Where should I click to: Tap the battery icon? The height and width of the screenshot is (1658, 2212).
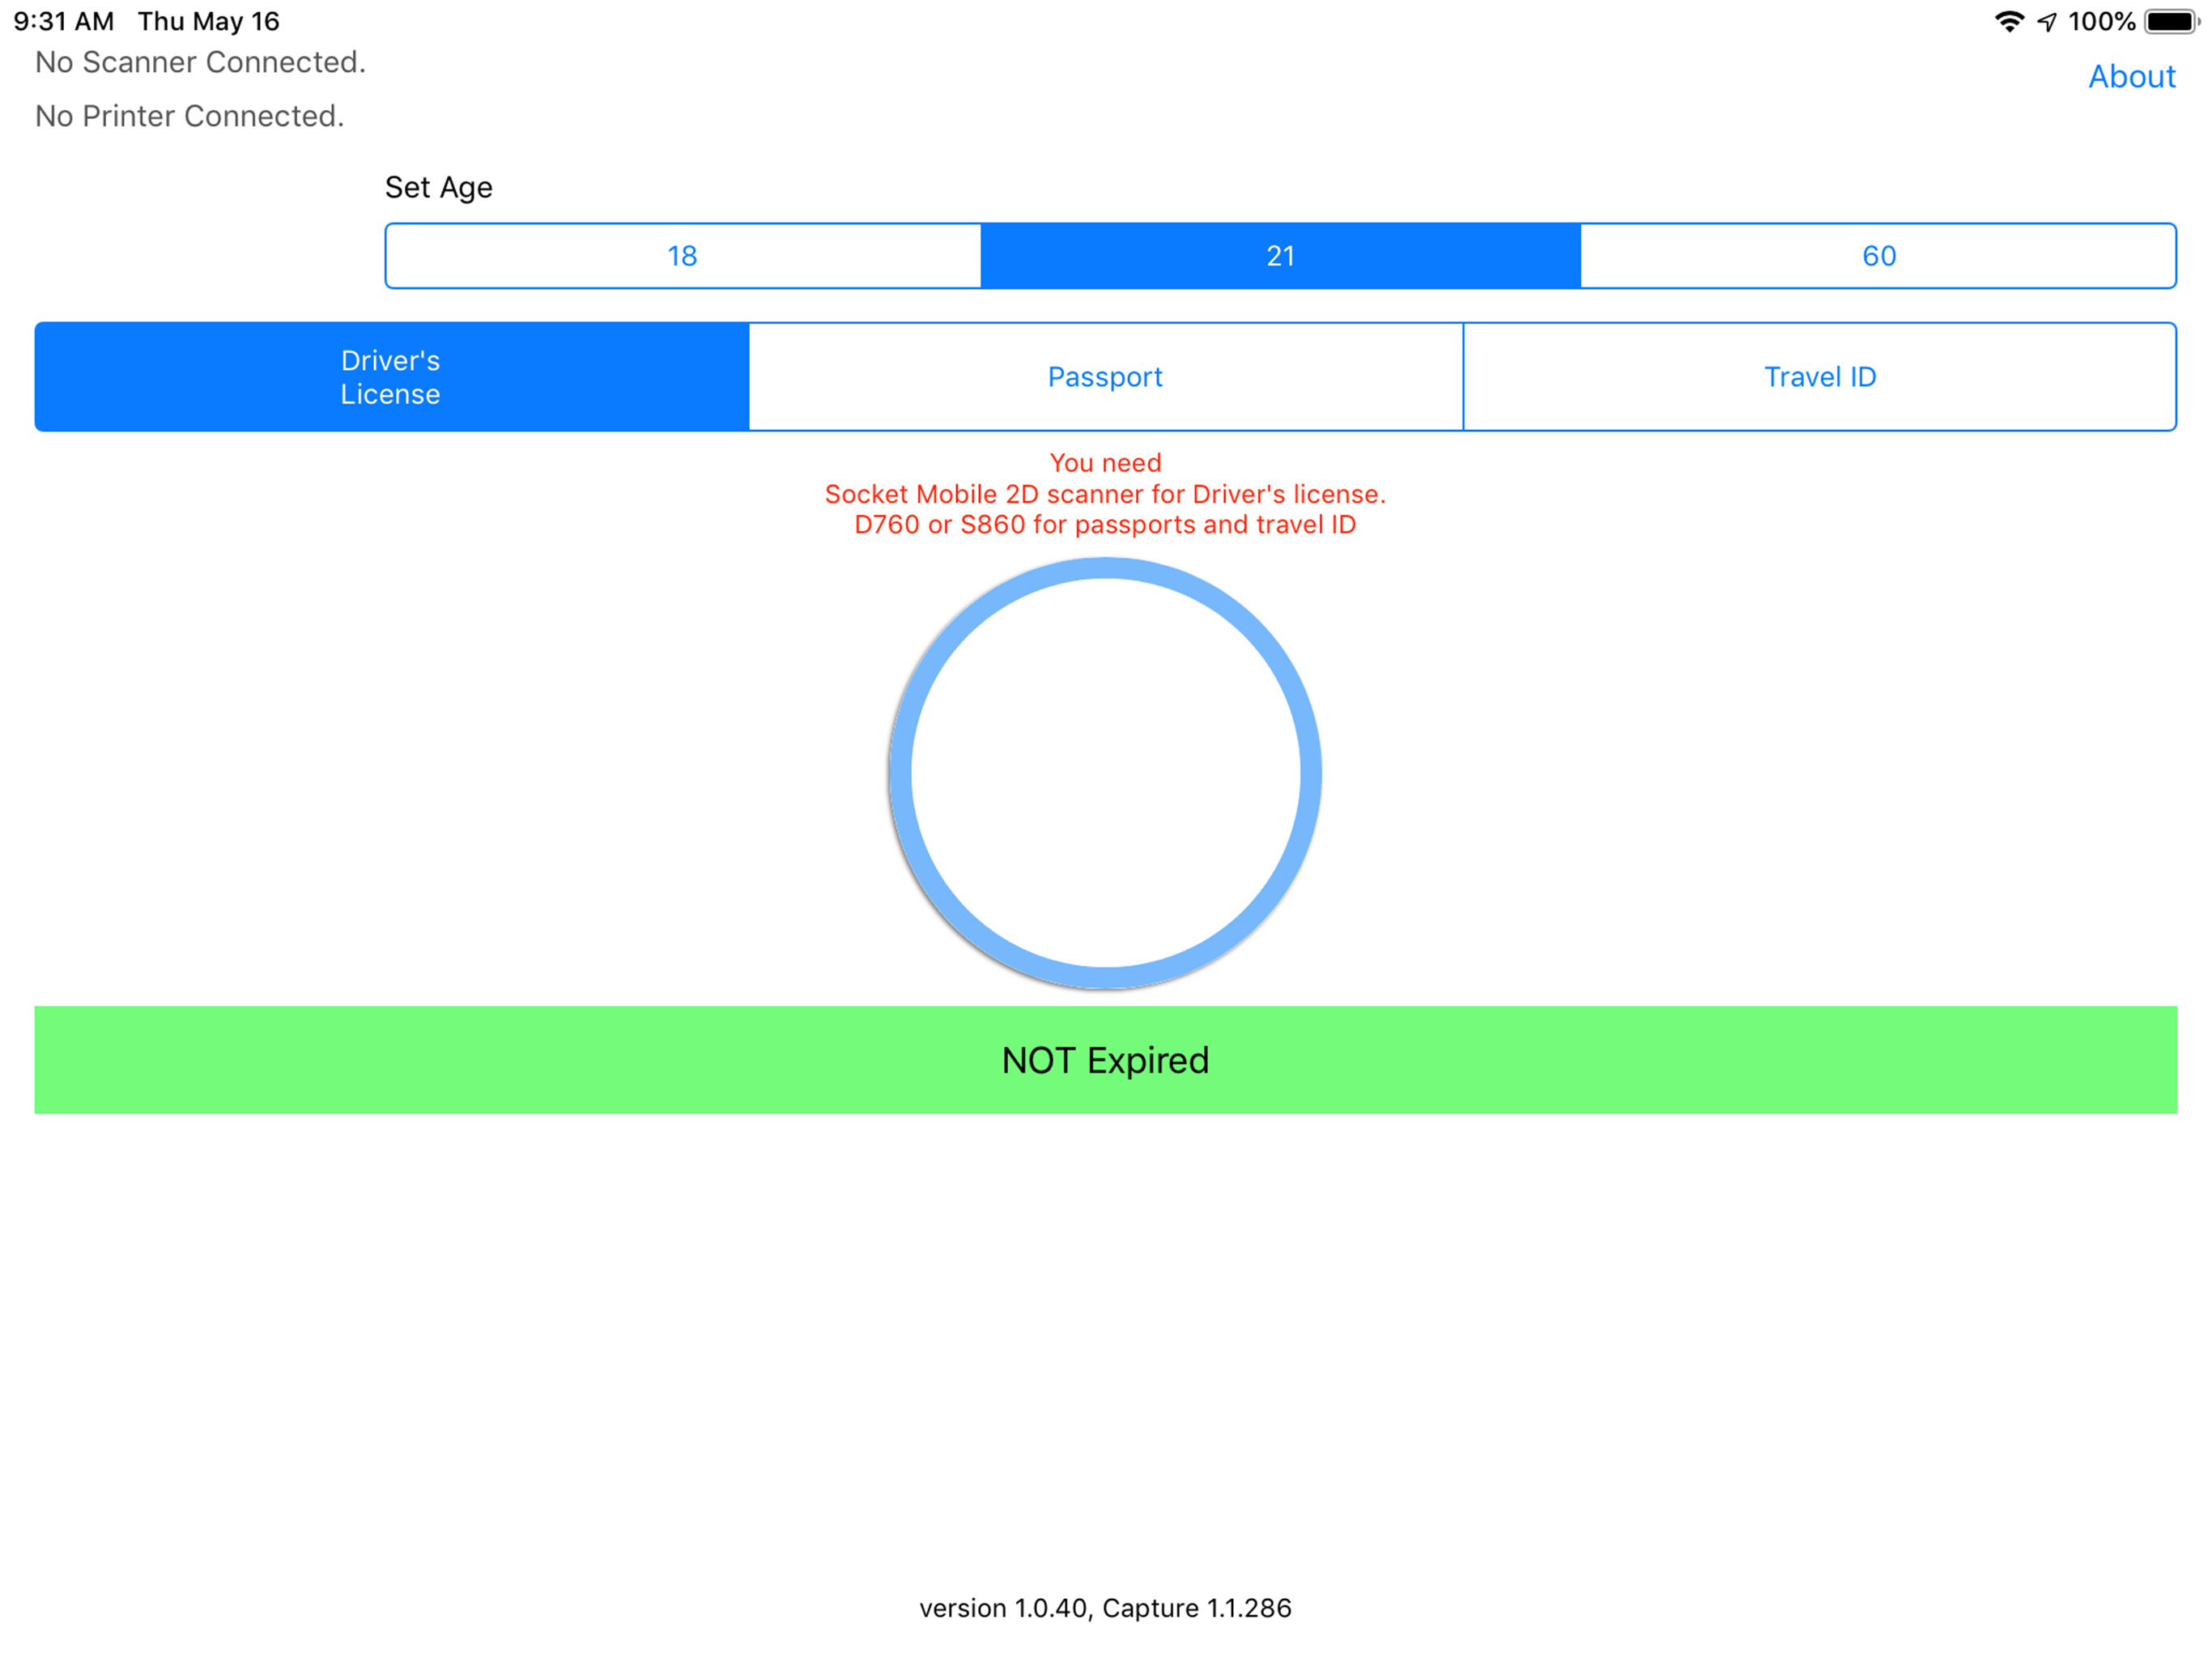(2170, 22)
